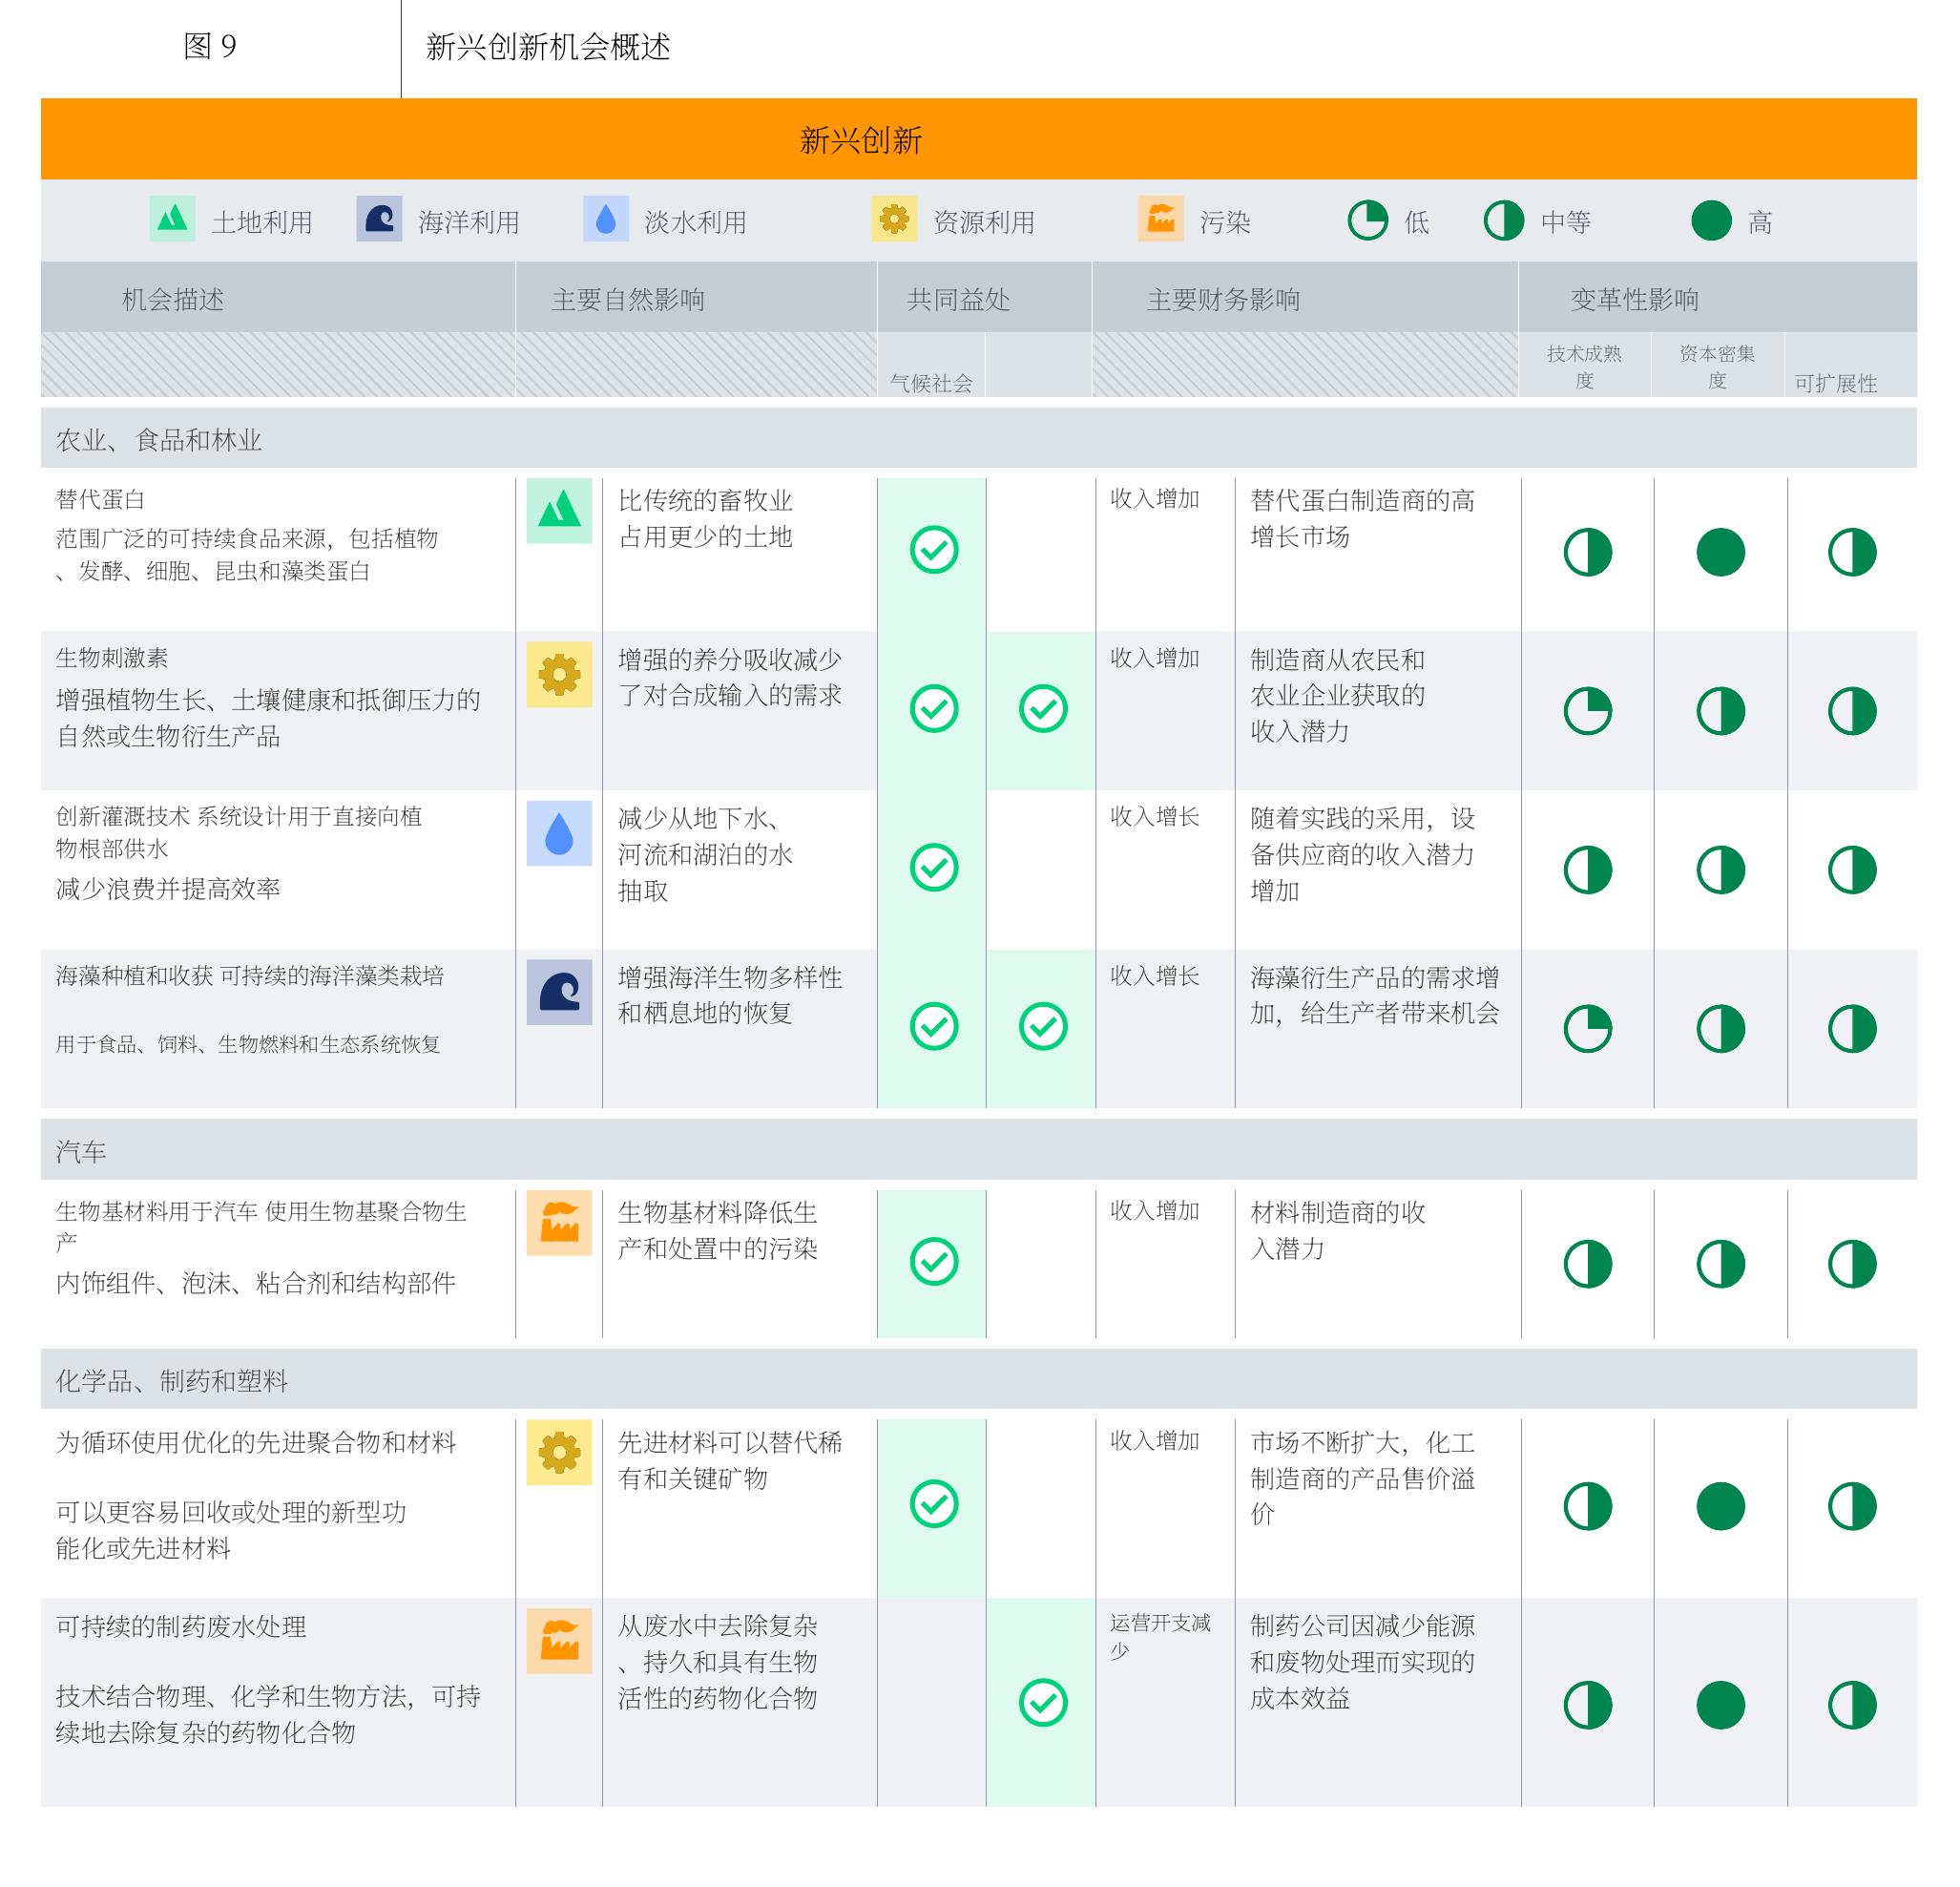The height and width of the screenshot is (1887, 1960).
Task: Click ocean wave icon in 海藻种植 row
Action: click(x=559, y=992)
